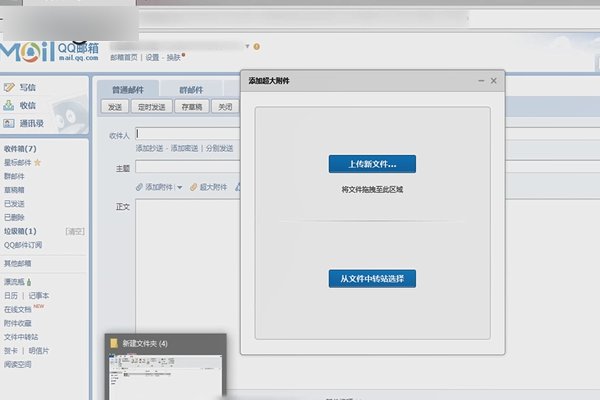Click the QQ Mail logo
The width and height of the screenshot is (600, 400).
(49, 52)
